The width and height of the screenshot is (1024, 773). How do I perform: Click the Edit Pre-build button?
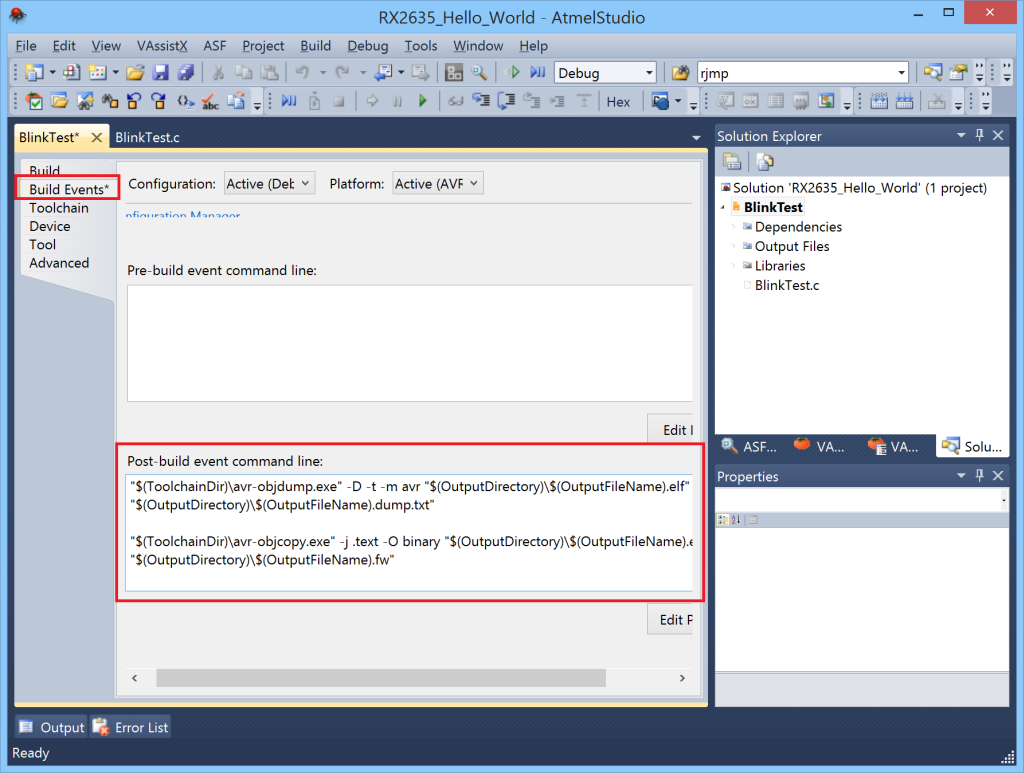coord(670,430)
